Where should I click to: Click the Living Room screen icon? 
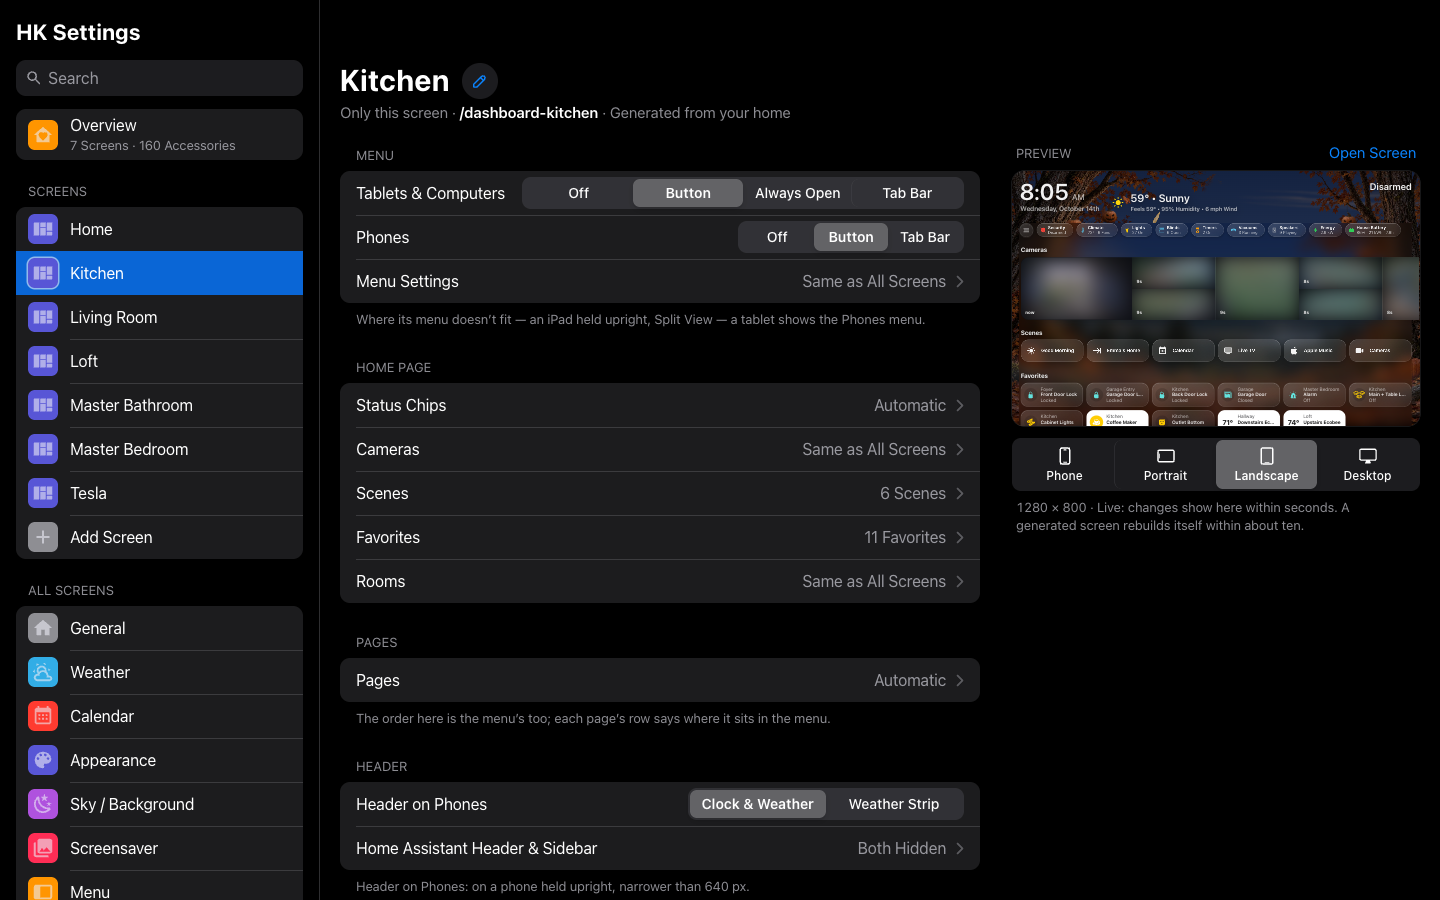point(43,317)
